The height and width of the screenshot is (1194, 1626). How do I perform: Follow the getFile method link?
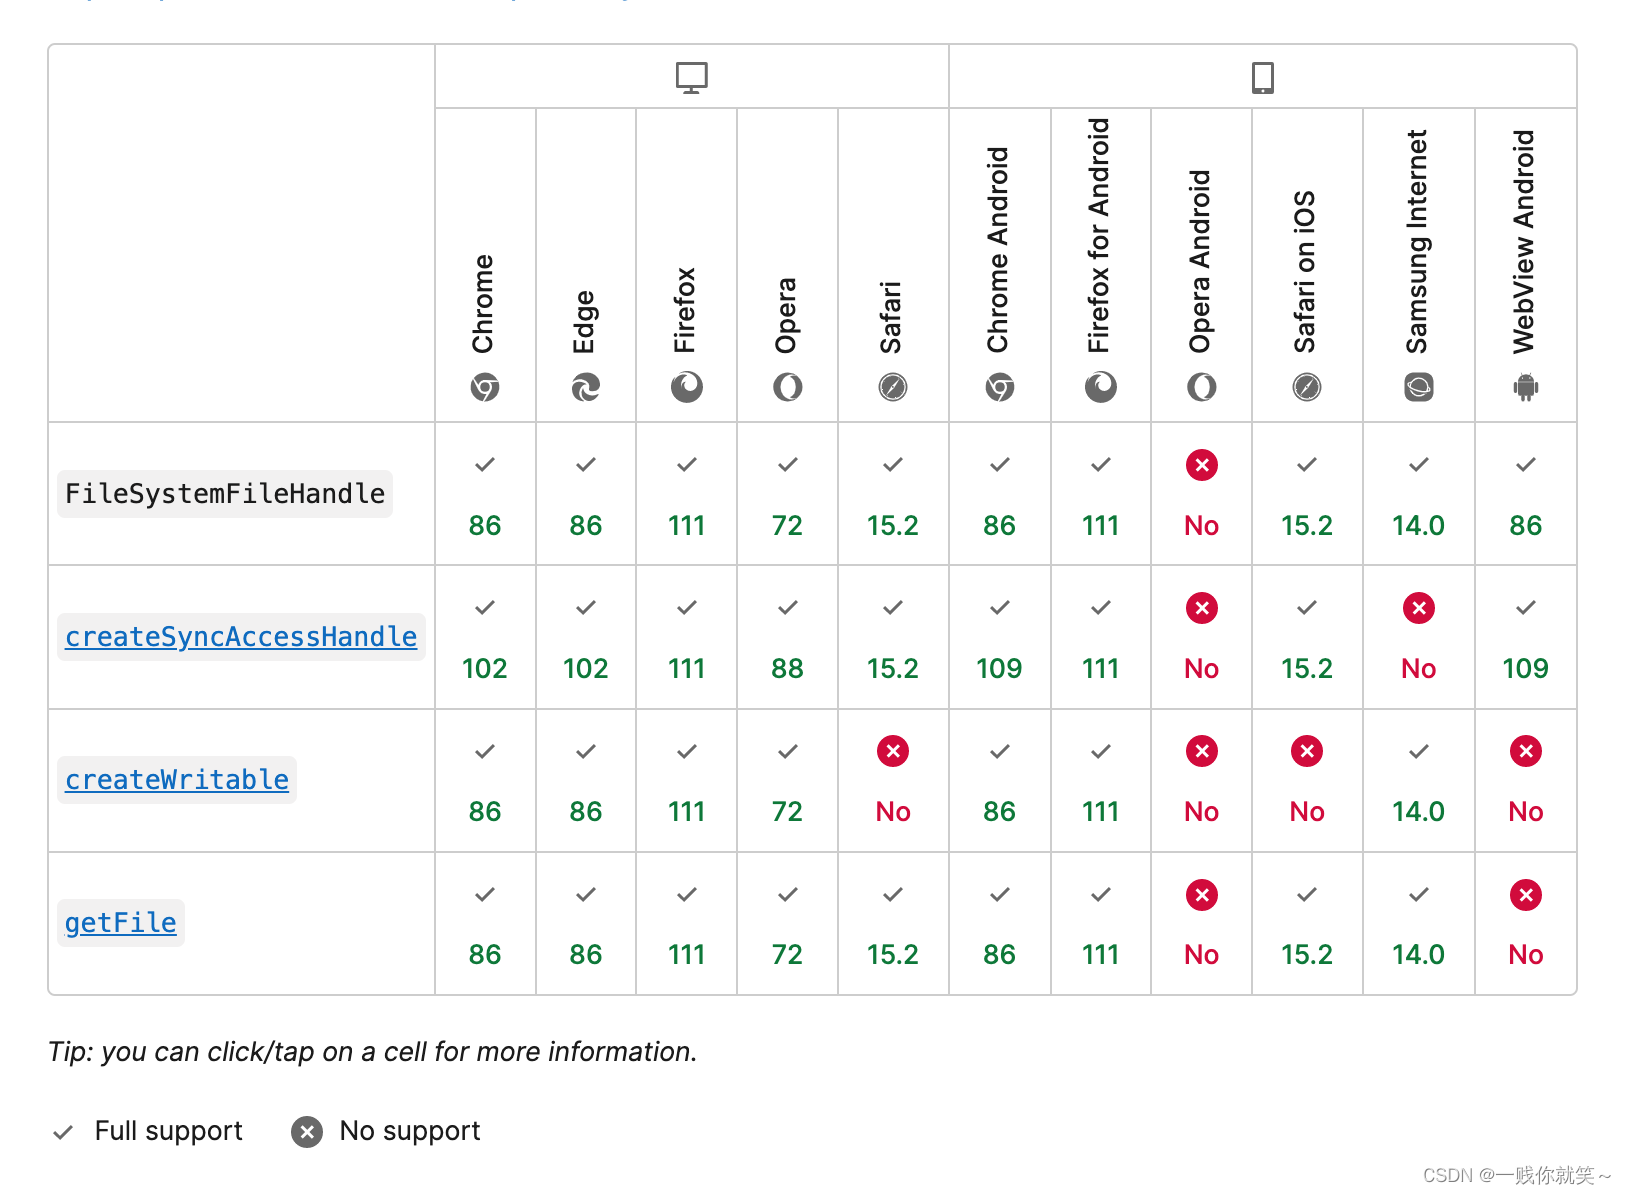pos(121,923)
